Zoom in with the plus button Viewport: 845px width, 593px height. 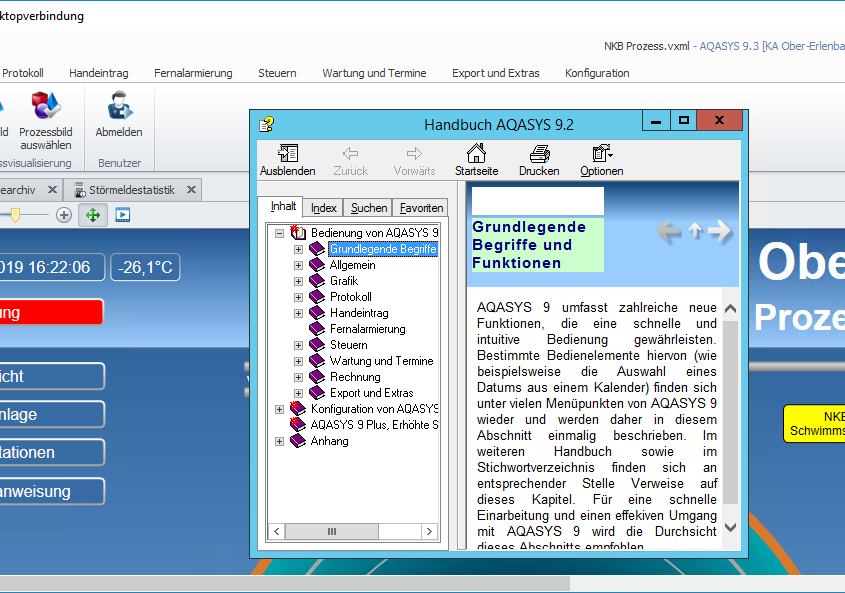tap(64, 215)
